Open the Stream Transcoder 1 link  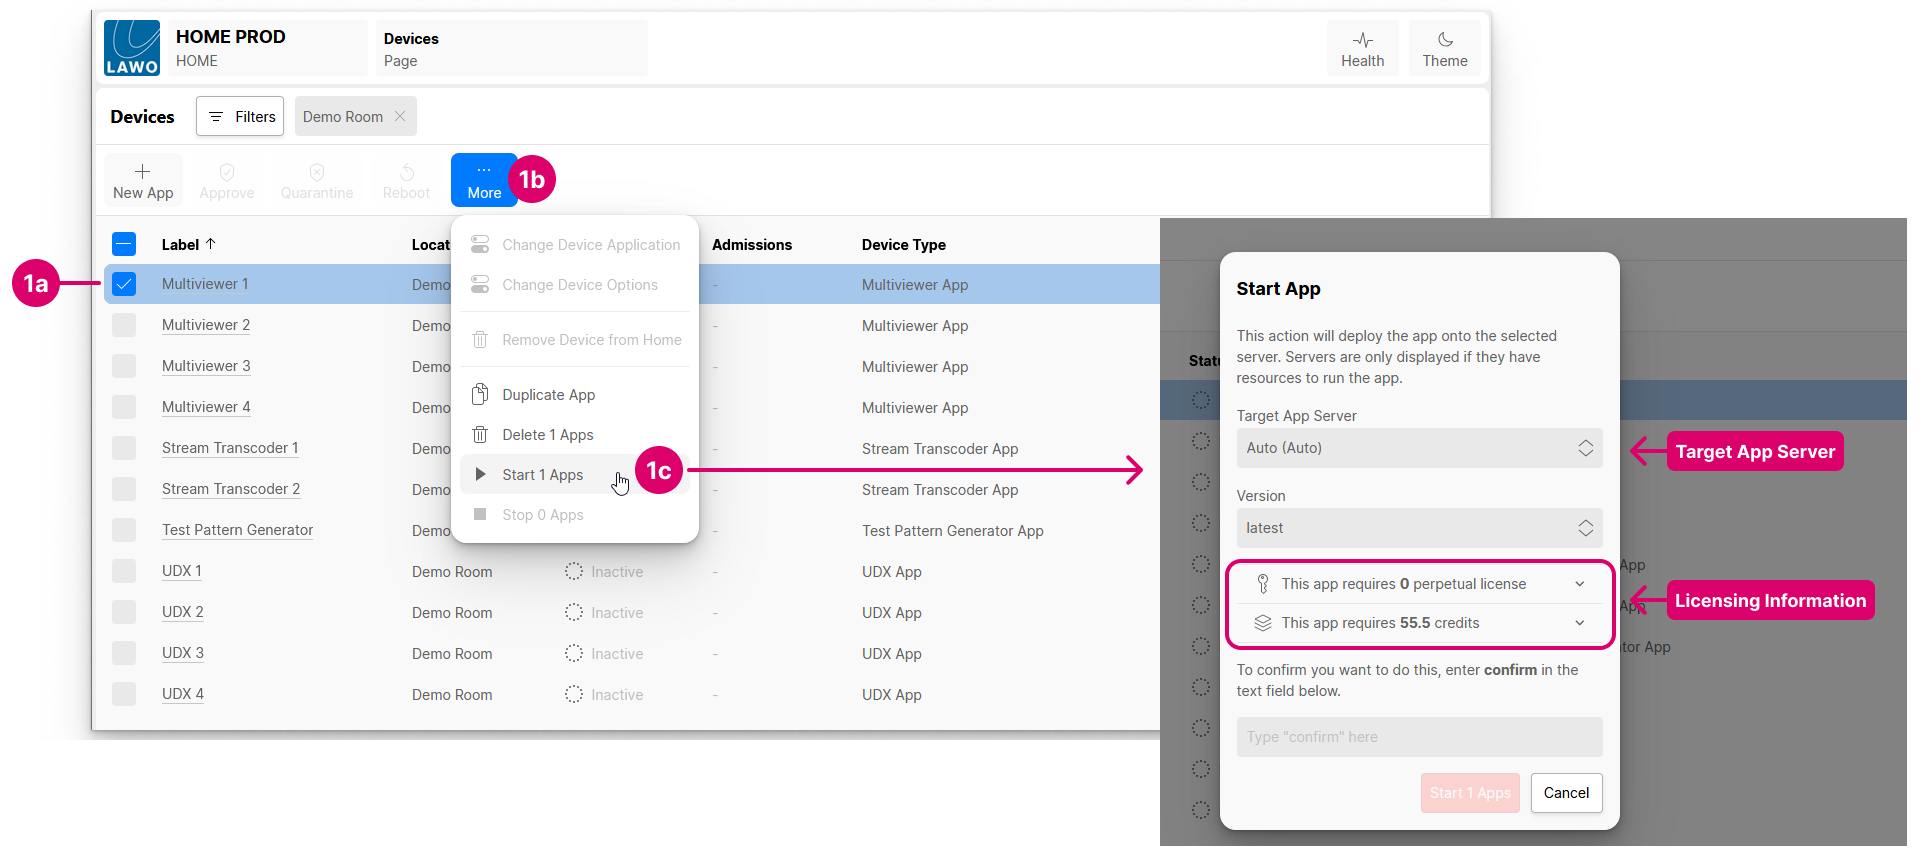click(230, 448)
